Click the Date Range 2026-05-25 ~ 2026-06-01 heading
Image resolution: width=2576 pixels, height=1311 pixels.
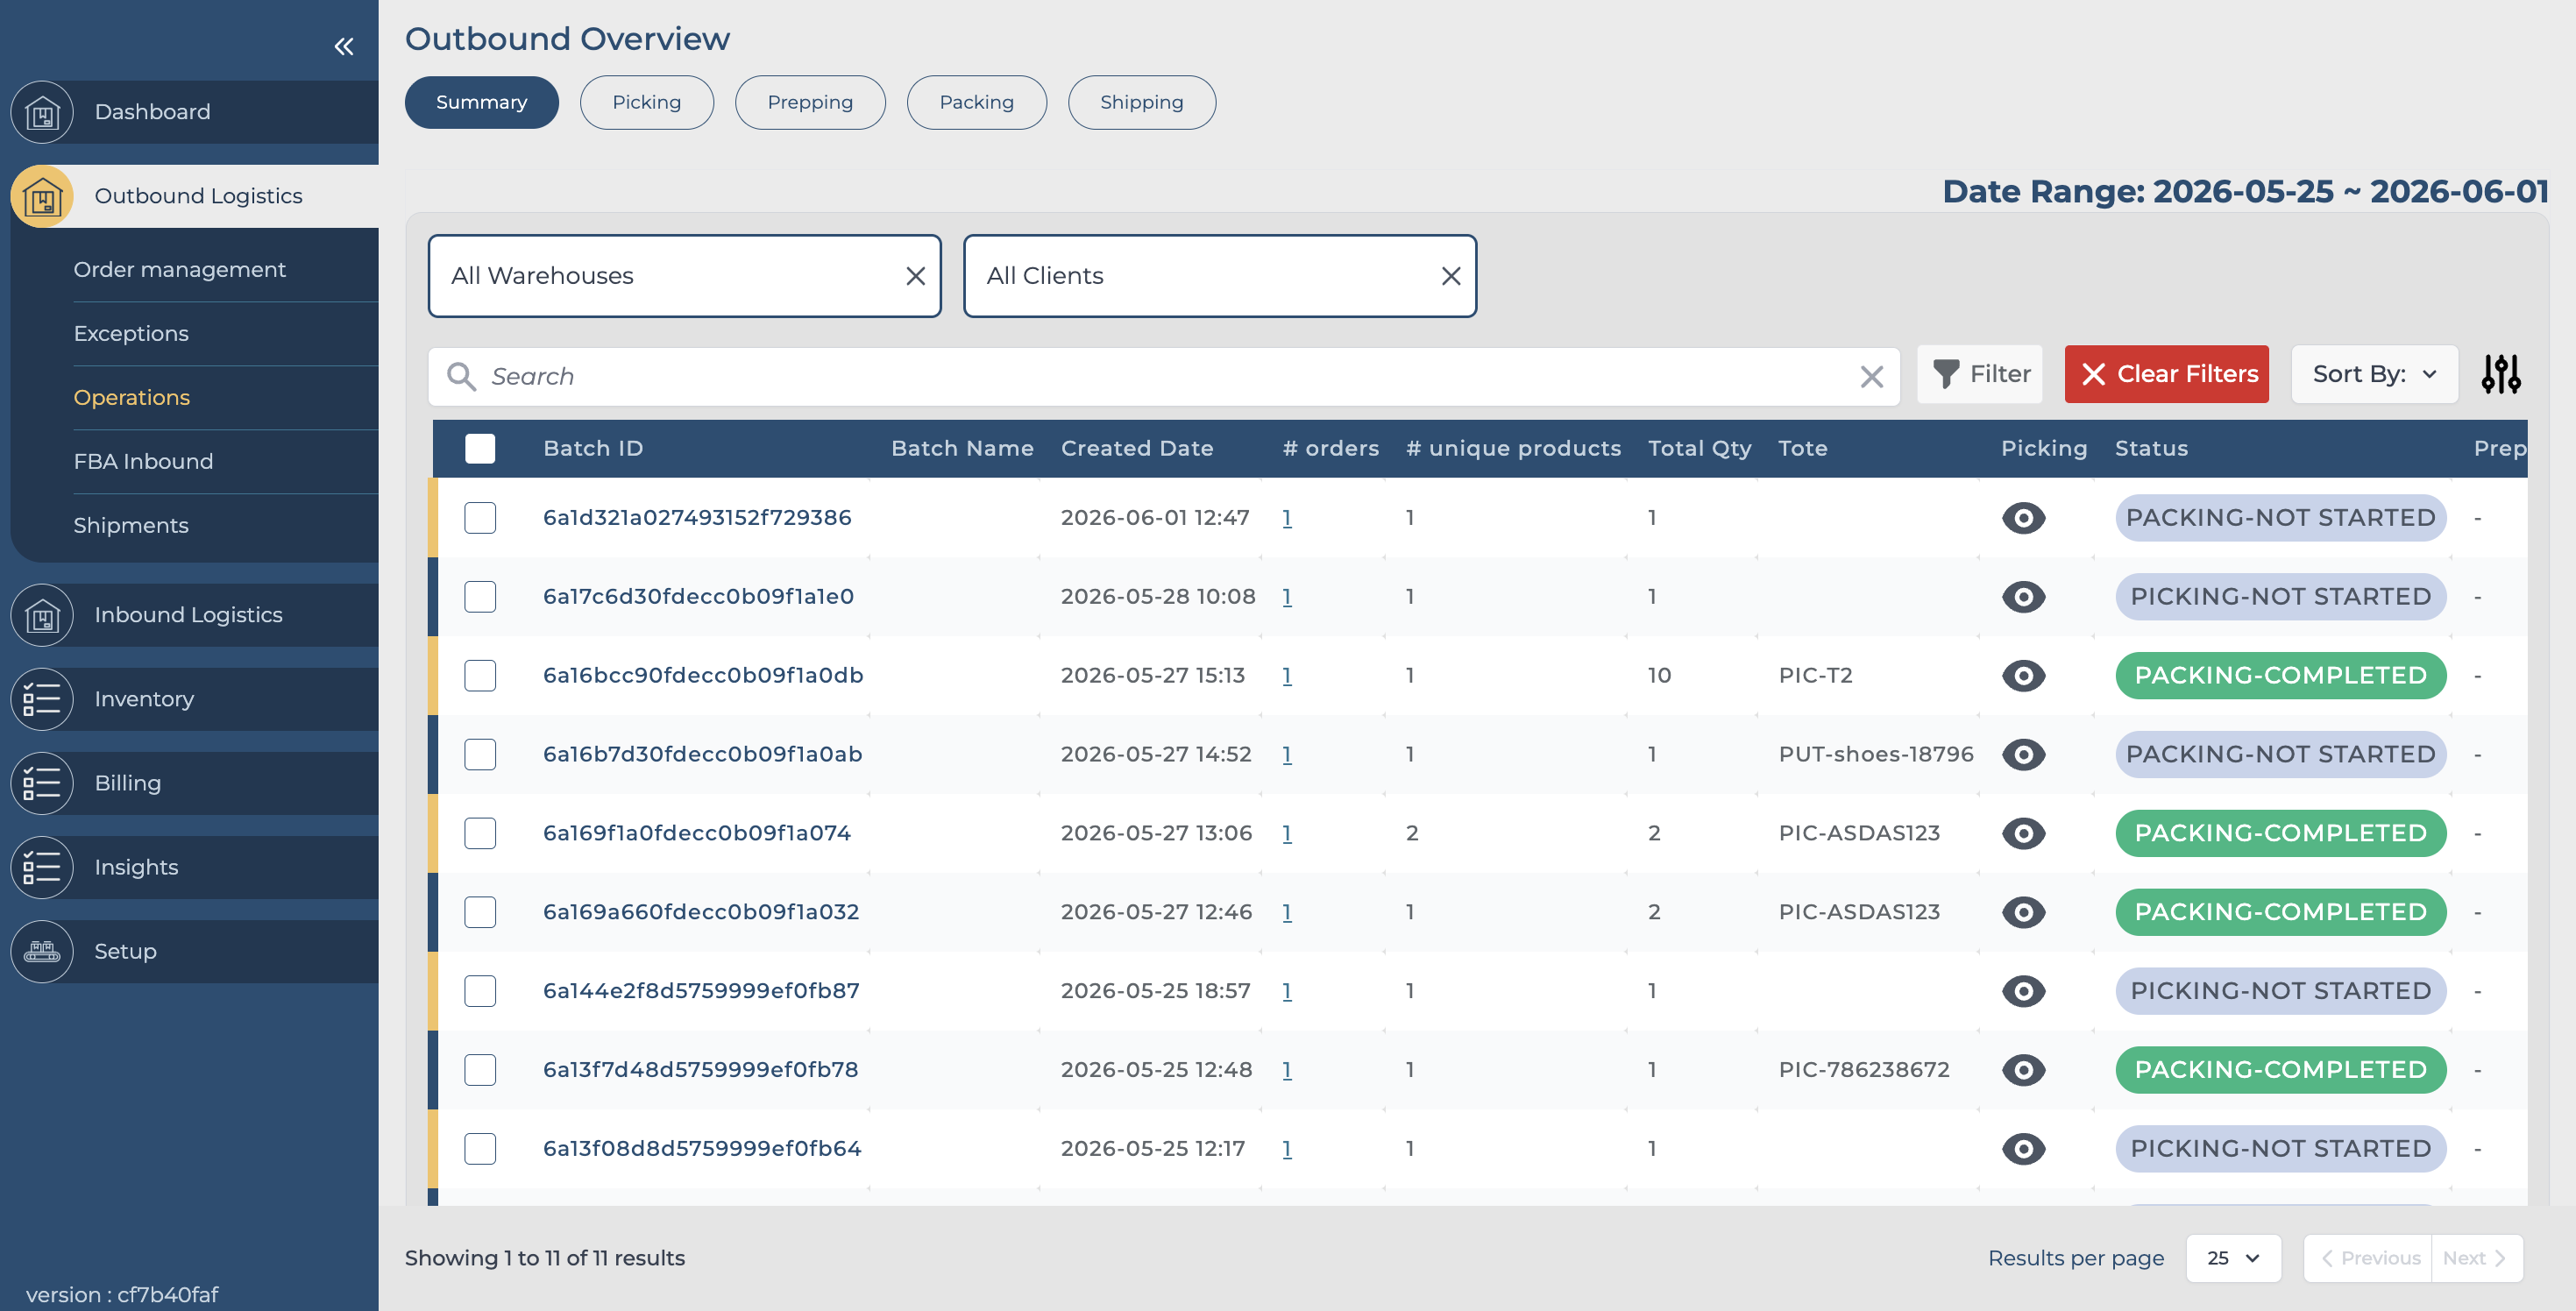tap(2245, 191)
